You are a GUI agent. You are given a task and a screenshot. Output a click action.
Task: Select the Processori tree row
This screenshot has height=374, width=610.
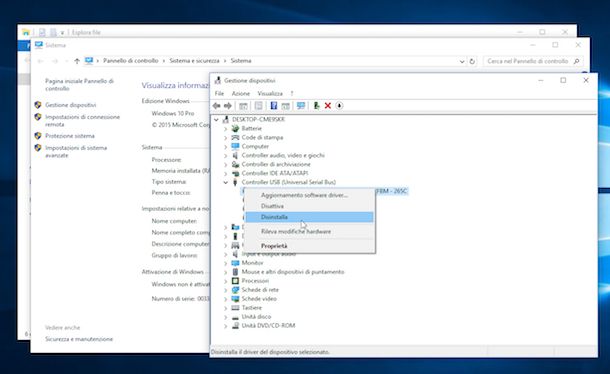pyautogui.click(x=255, y=281)
